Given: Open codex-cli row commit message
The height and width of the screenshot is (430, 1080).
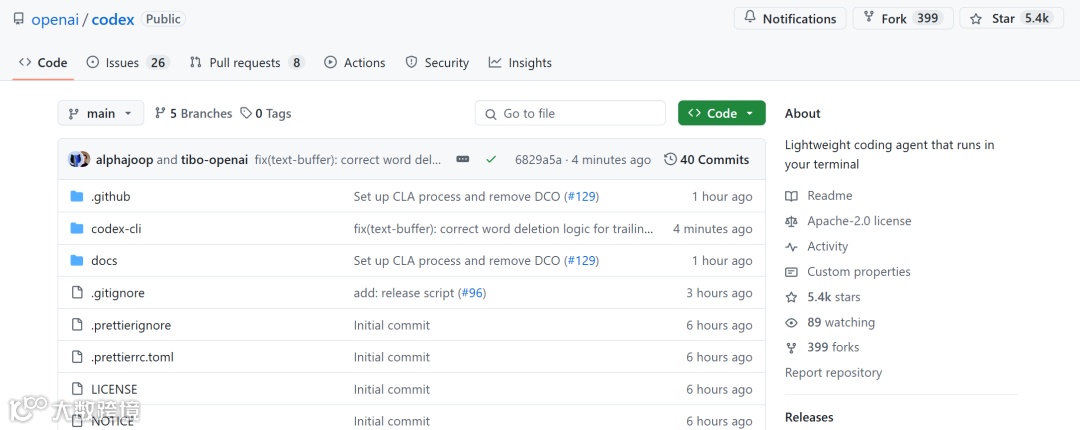Looking at the screenshot, I should point(503,229).
